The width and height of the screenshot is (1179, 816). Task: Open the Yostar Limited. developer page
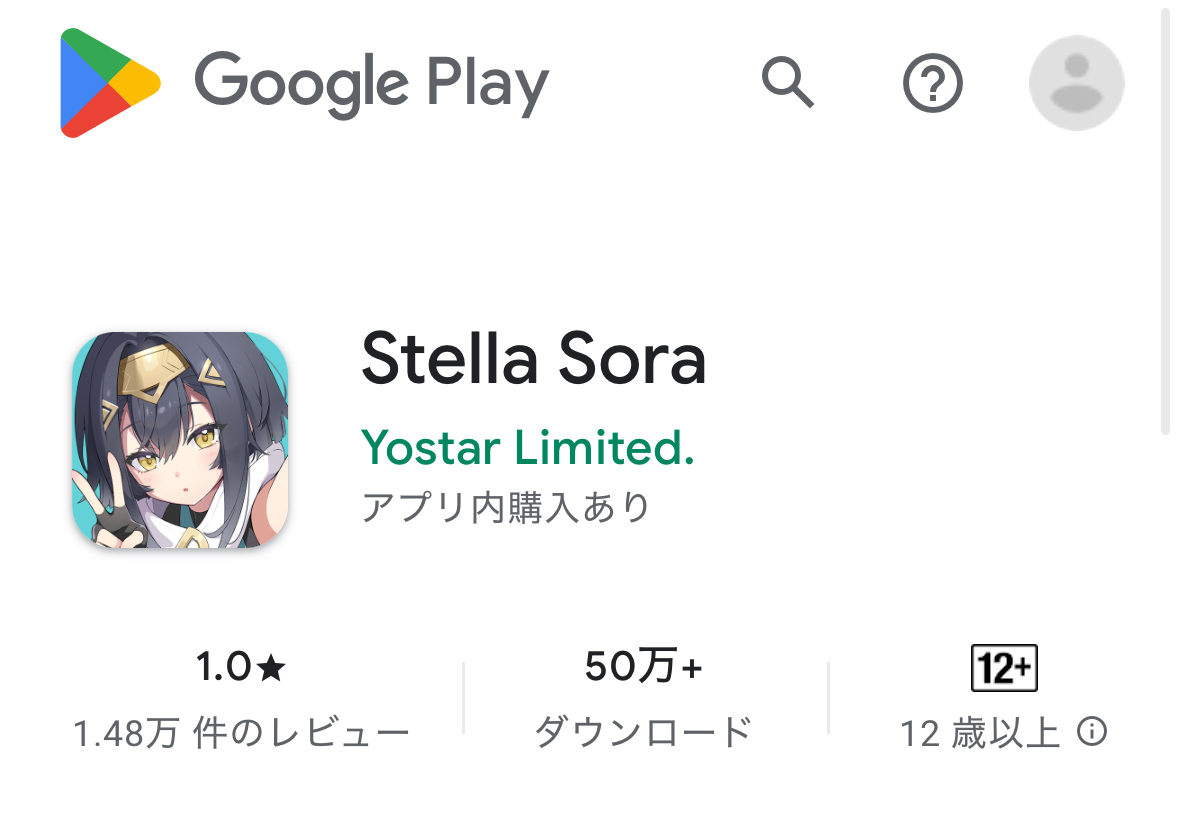pyautogui.click(x=527, y=447)
